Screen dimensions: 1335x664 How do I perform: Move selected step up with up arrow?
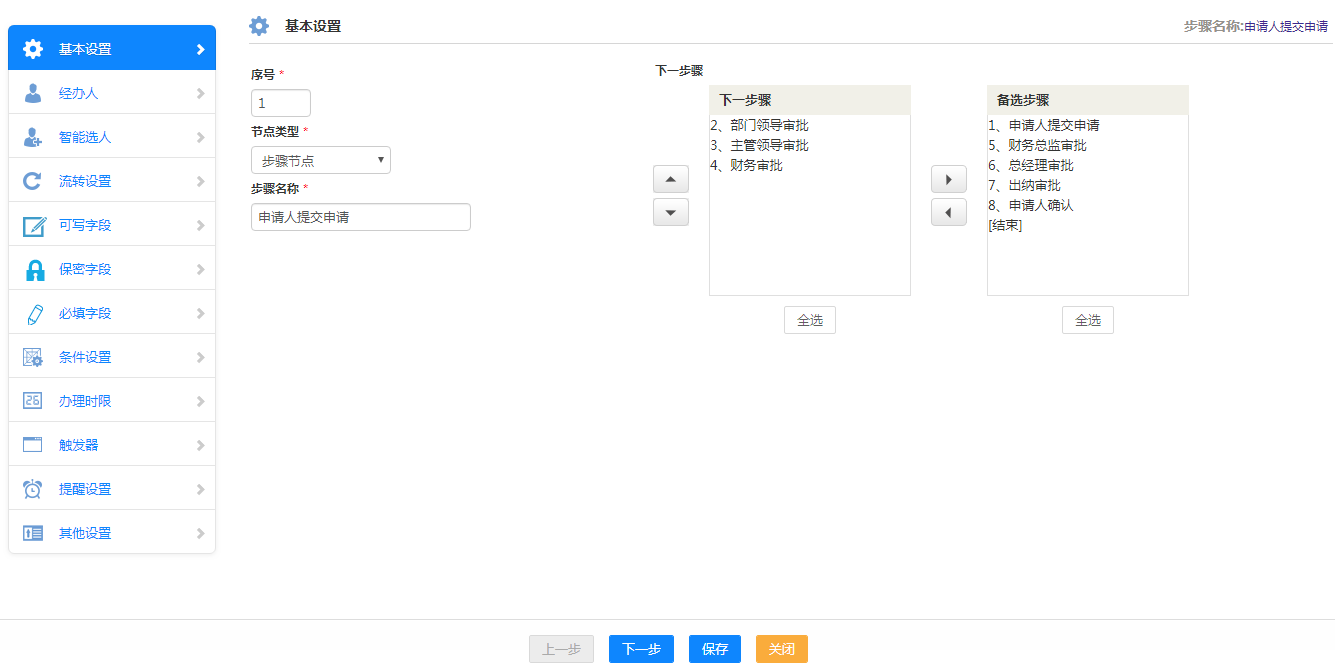coord(670,180)
